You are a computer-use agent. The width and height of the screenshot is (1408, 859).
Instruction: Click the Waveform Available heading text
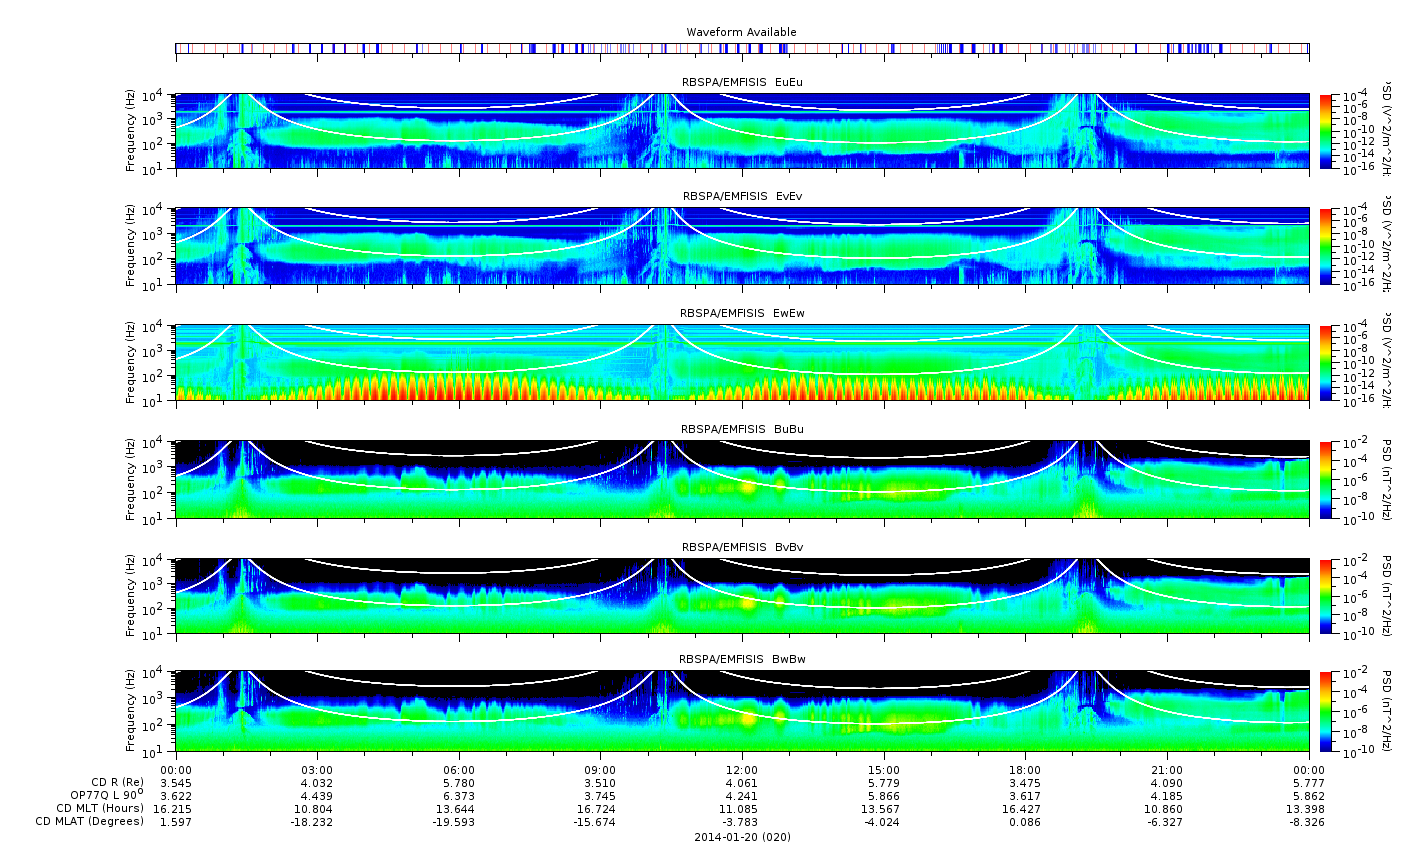click(x=741, y=32)
